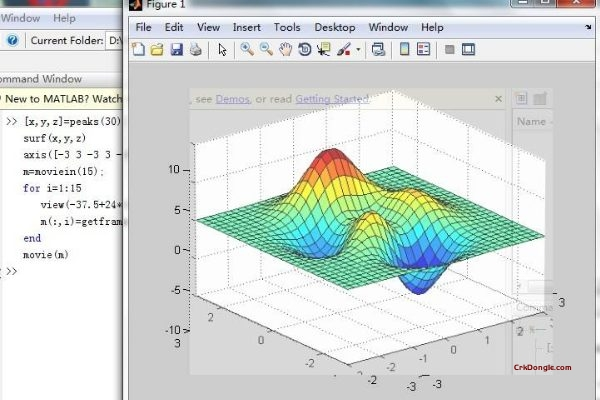
Task: Open the Tools menu in Figure window
Action: click(x=287, y=28)
